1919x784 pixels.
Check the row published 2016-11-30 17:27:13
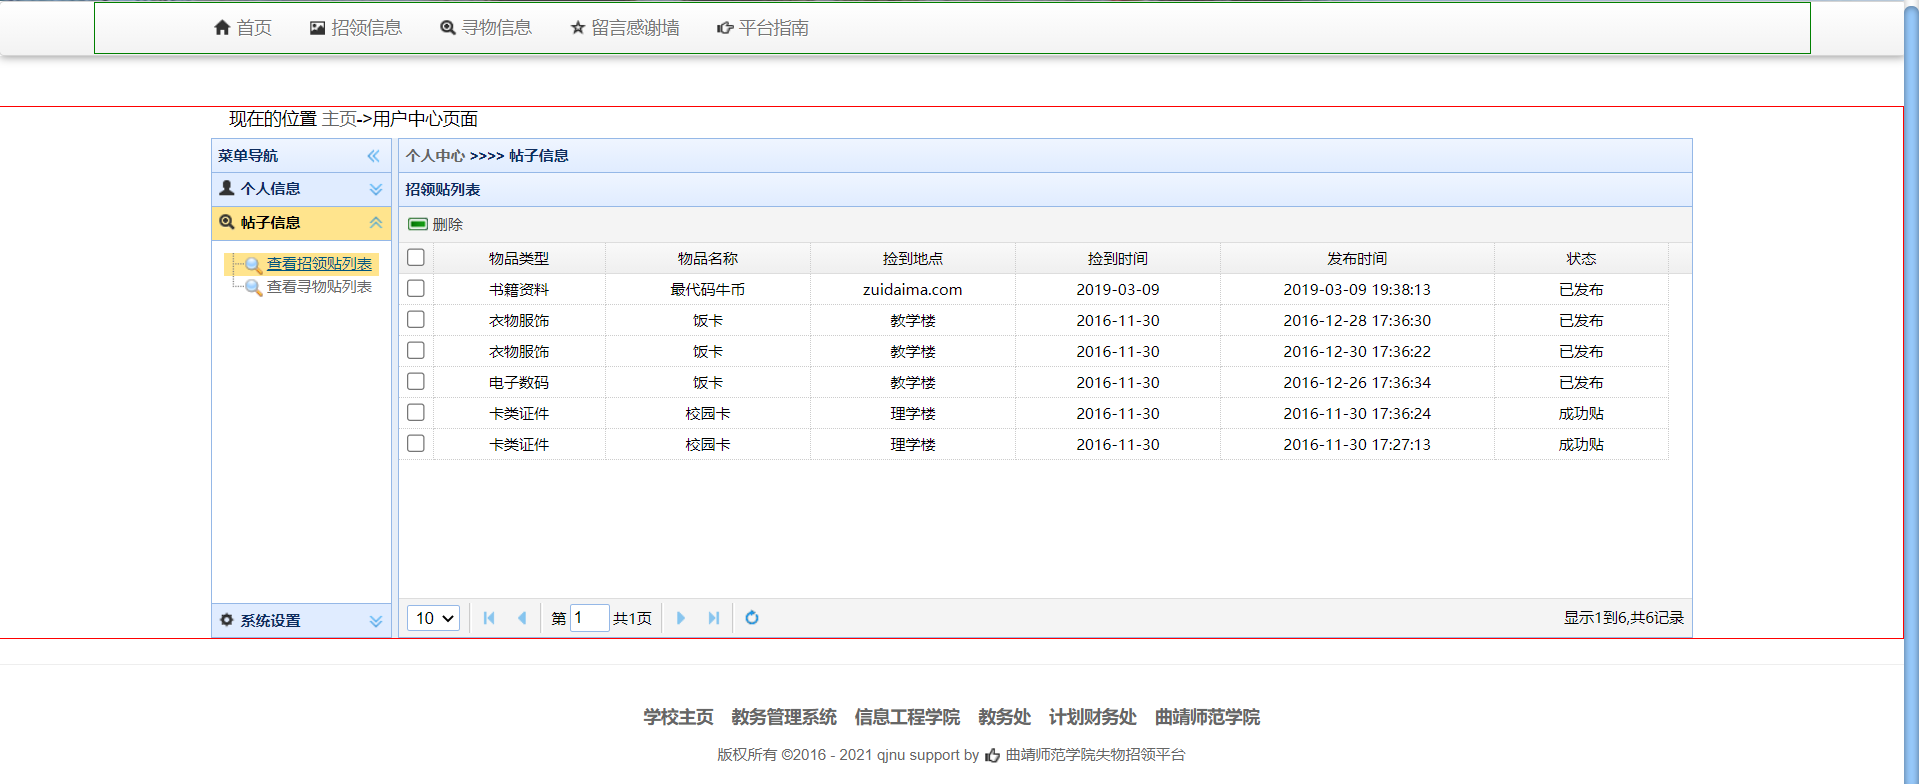(416, 444)
